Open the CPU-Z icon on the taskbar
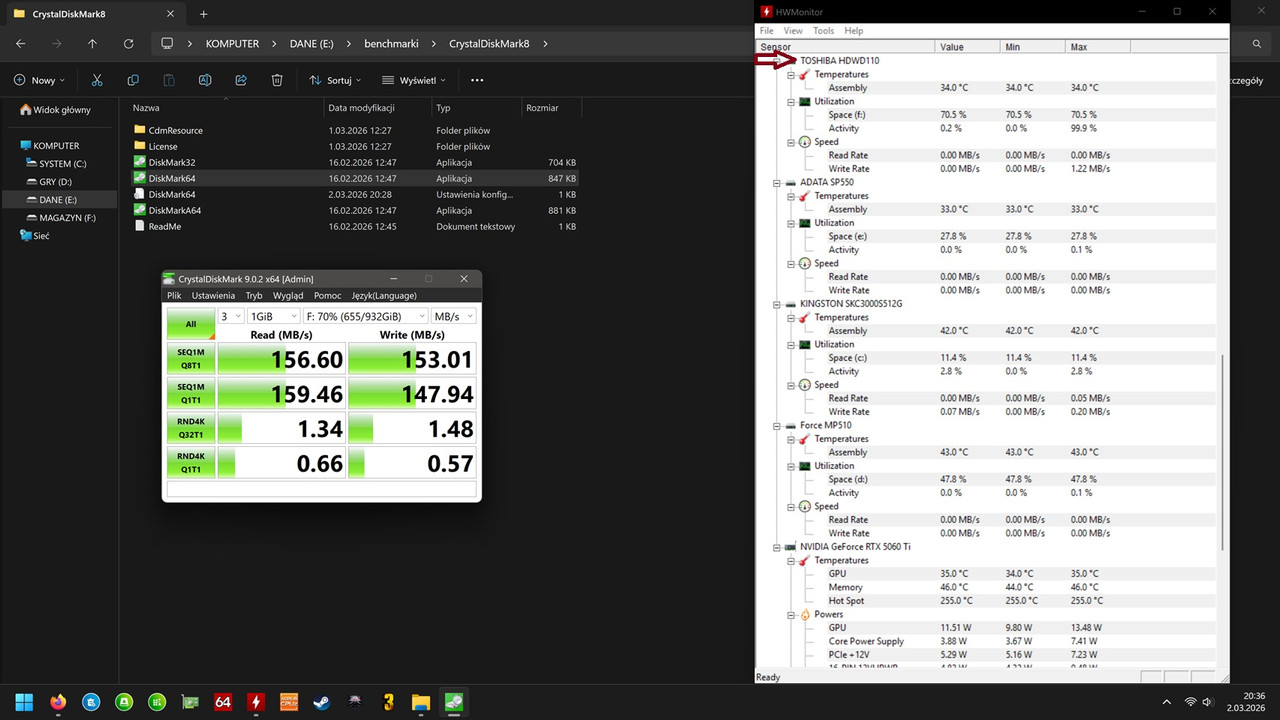The width and height of the screenshot is (1280, 720). pyautogui.click(x=289, y=702)
